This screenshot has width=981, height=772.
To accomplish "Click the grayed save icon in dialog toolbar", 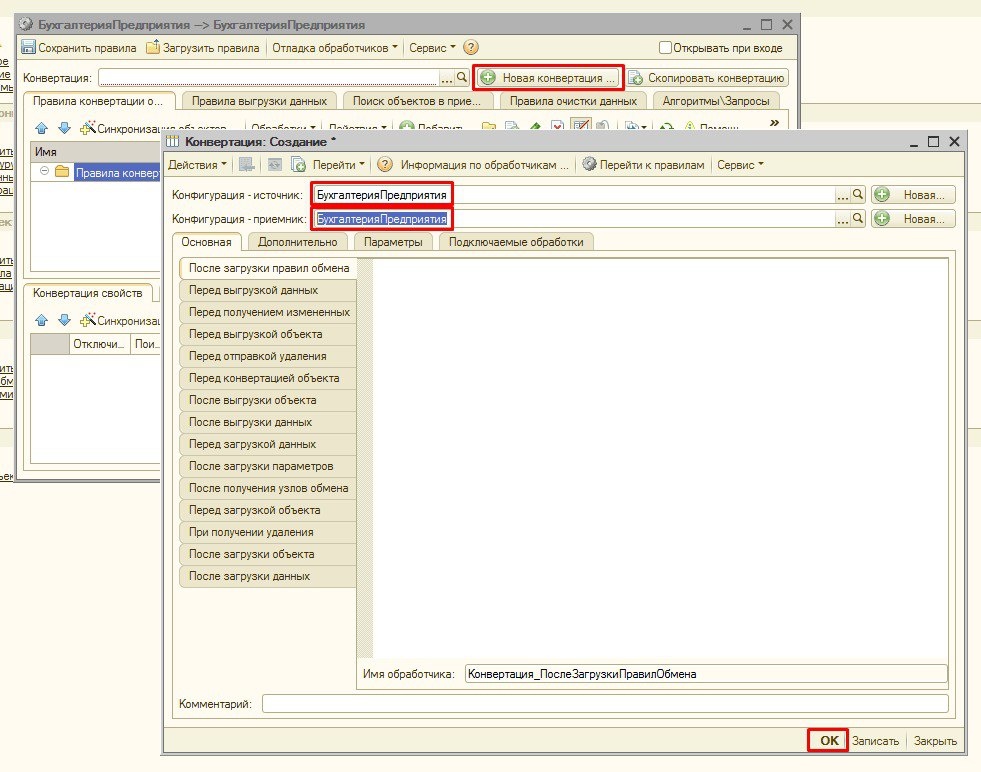I will coord(247,165).
